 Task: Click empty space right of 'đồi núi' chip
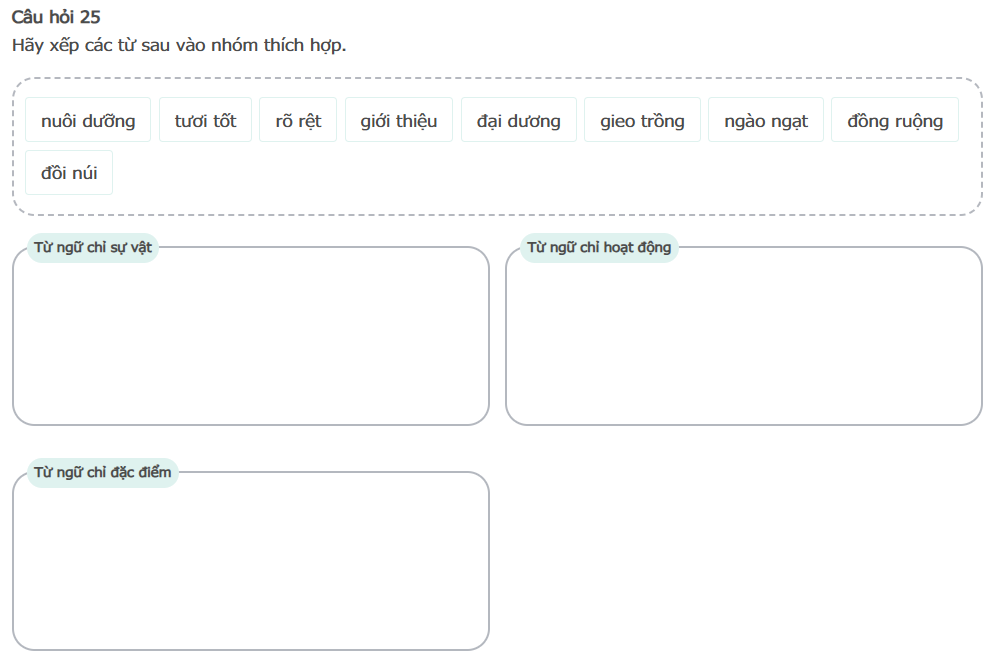500,175
